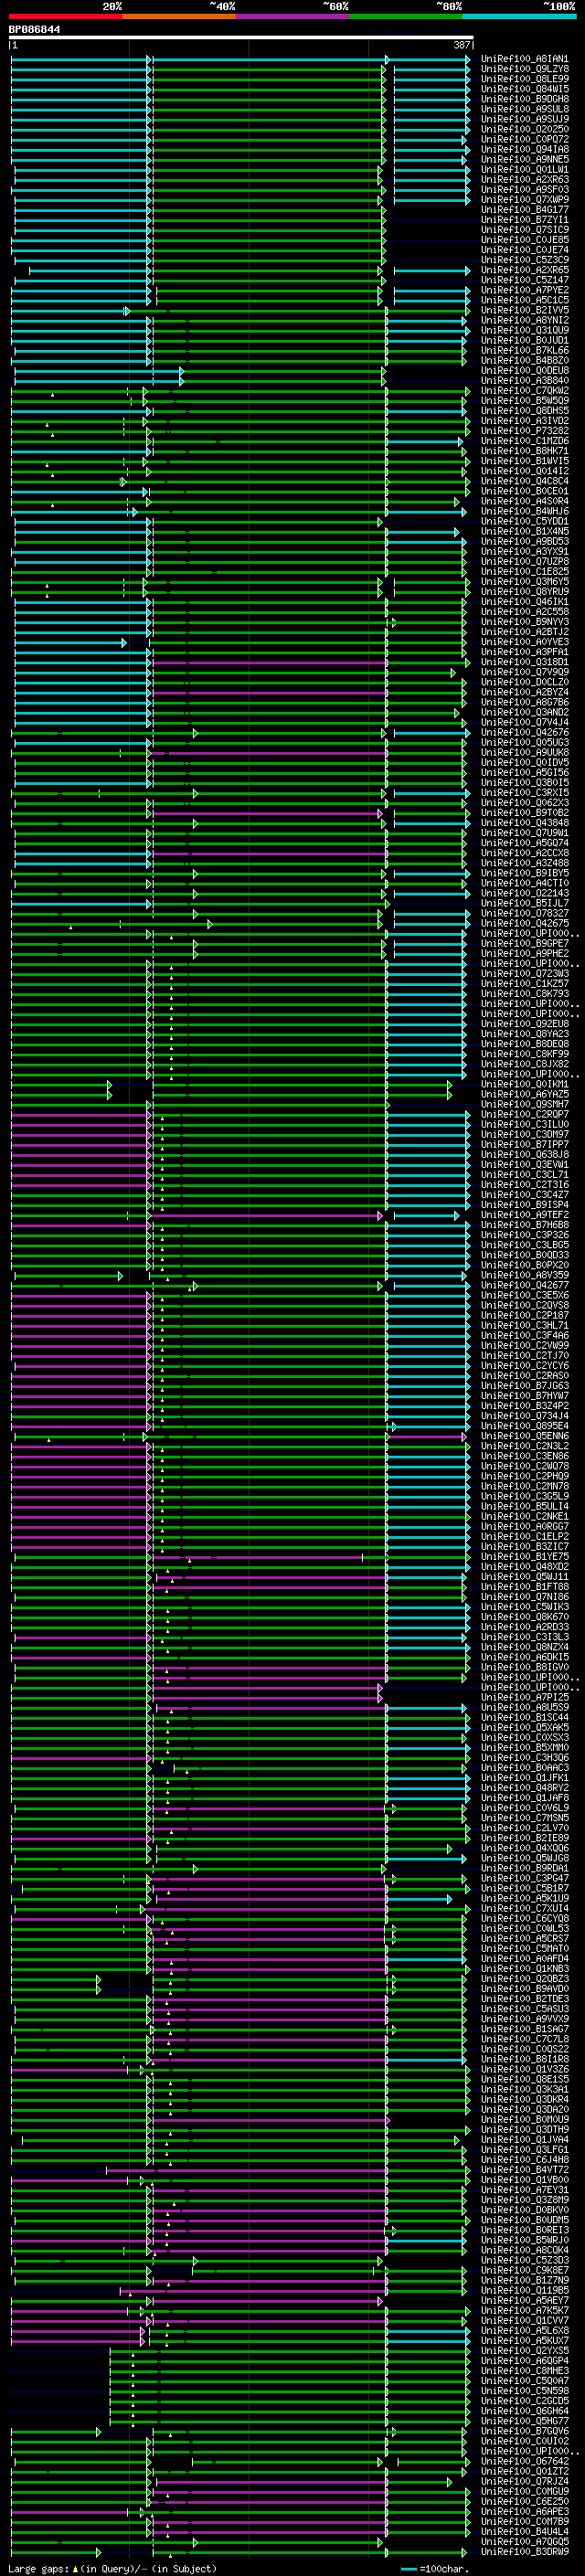Select the UniRef100_Q9SMH7 label
Viewport: 585px width, 2576px height.
point(525,1104)
